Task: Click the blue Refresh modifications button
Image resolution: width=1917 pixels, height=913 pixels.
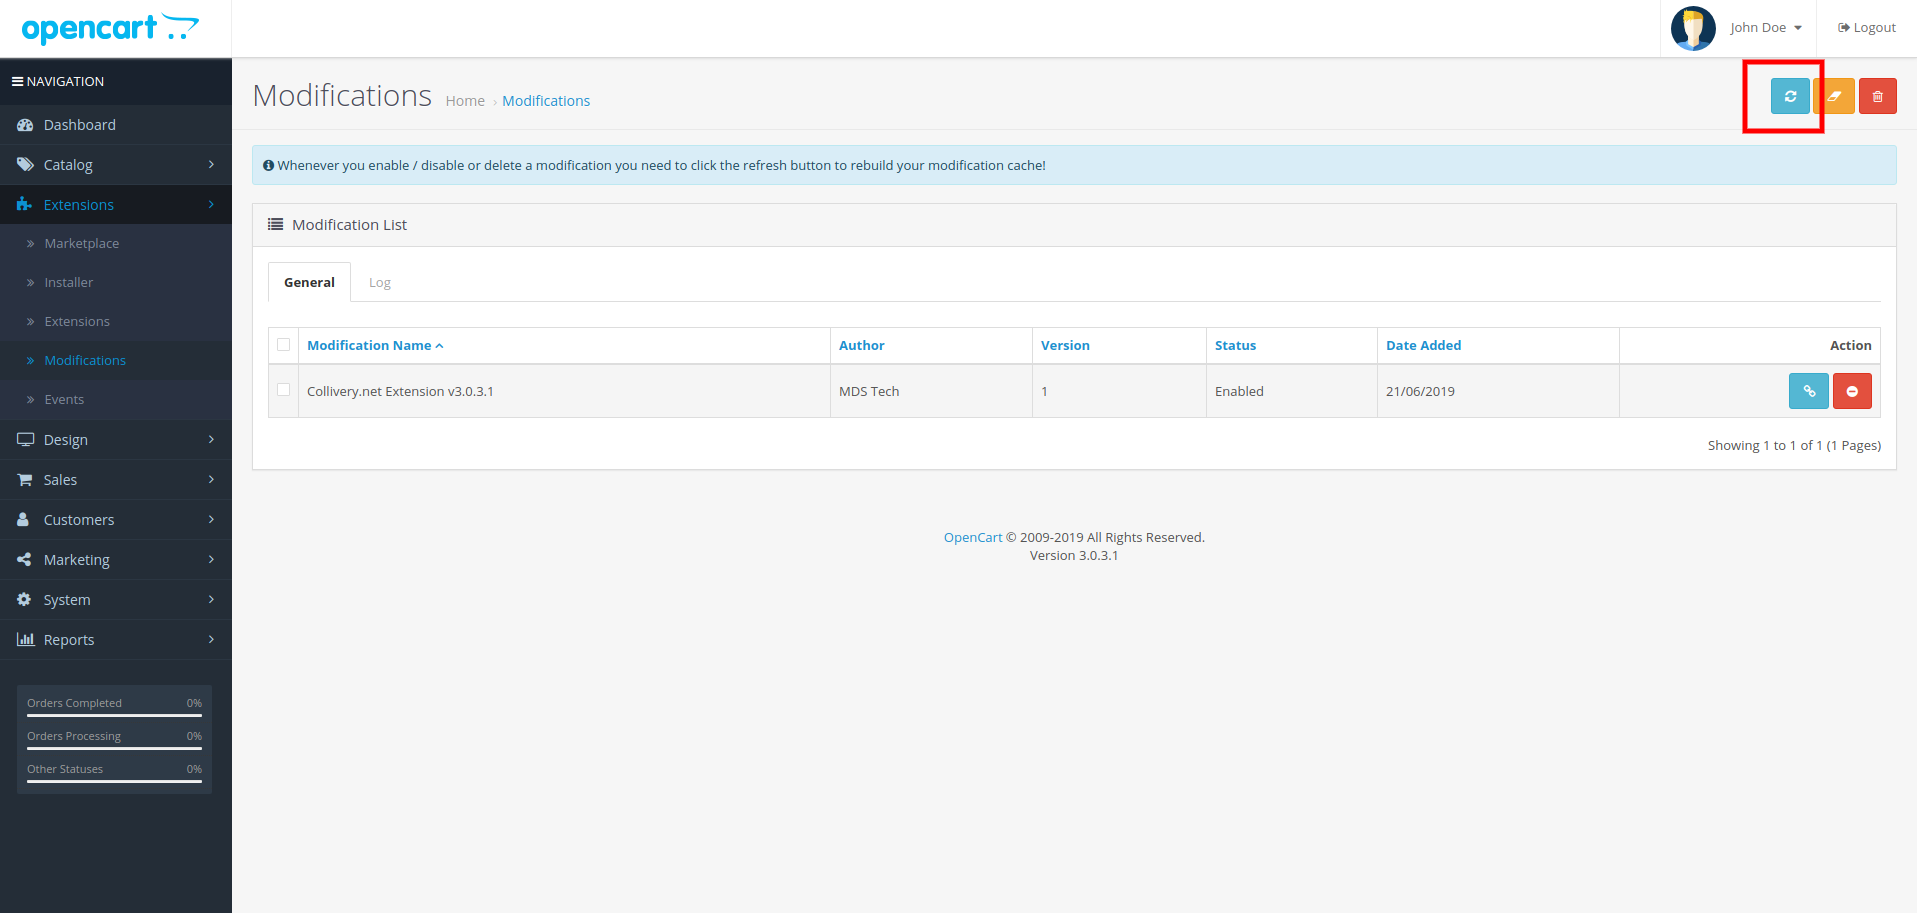Action: coord(1789,96)
